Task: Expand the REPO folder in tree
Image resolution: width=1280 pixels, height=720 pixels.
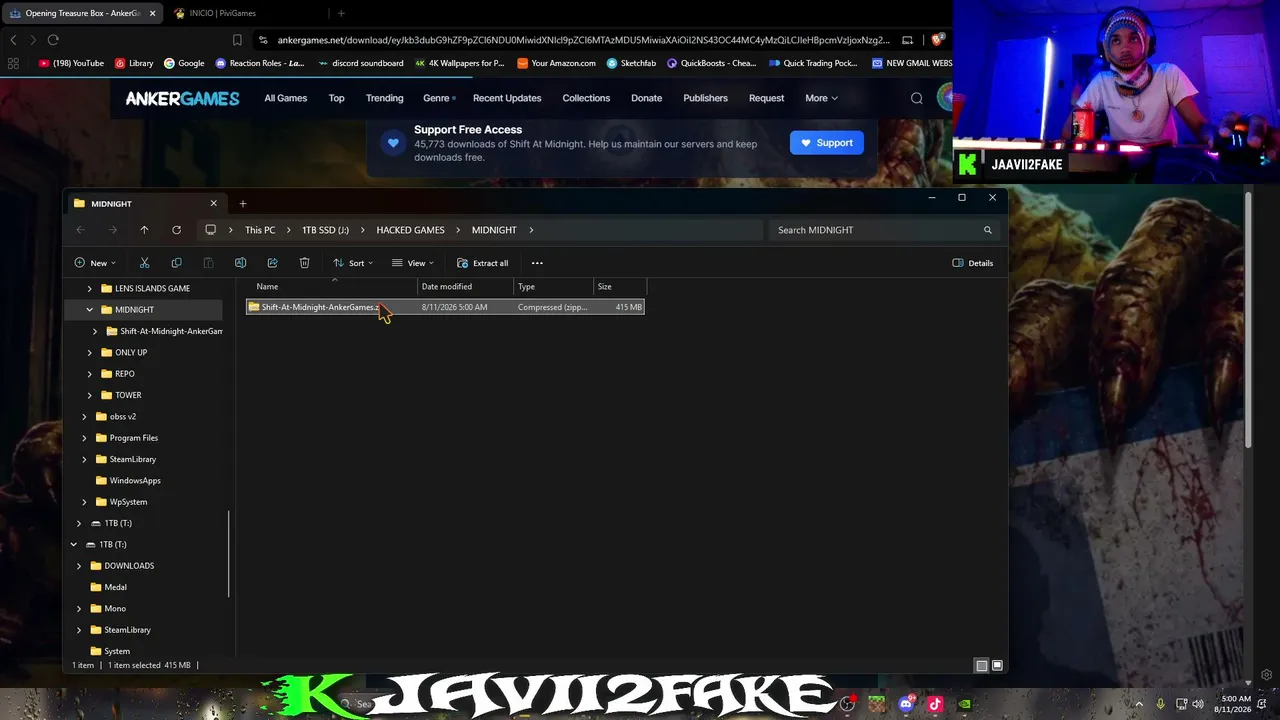Action: coord(90,374)
